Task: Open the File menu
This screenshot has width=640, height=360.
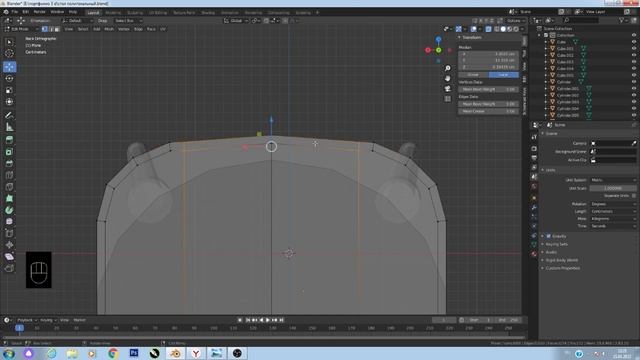Action: [15, 12]
